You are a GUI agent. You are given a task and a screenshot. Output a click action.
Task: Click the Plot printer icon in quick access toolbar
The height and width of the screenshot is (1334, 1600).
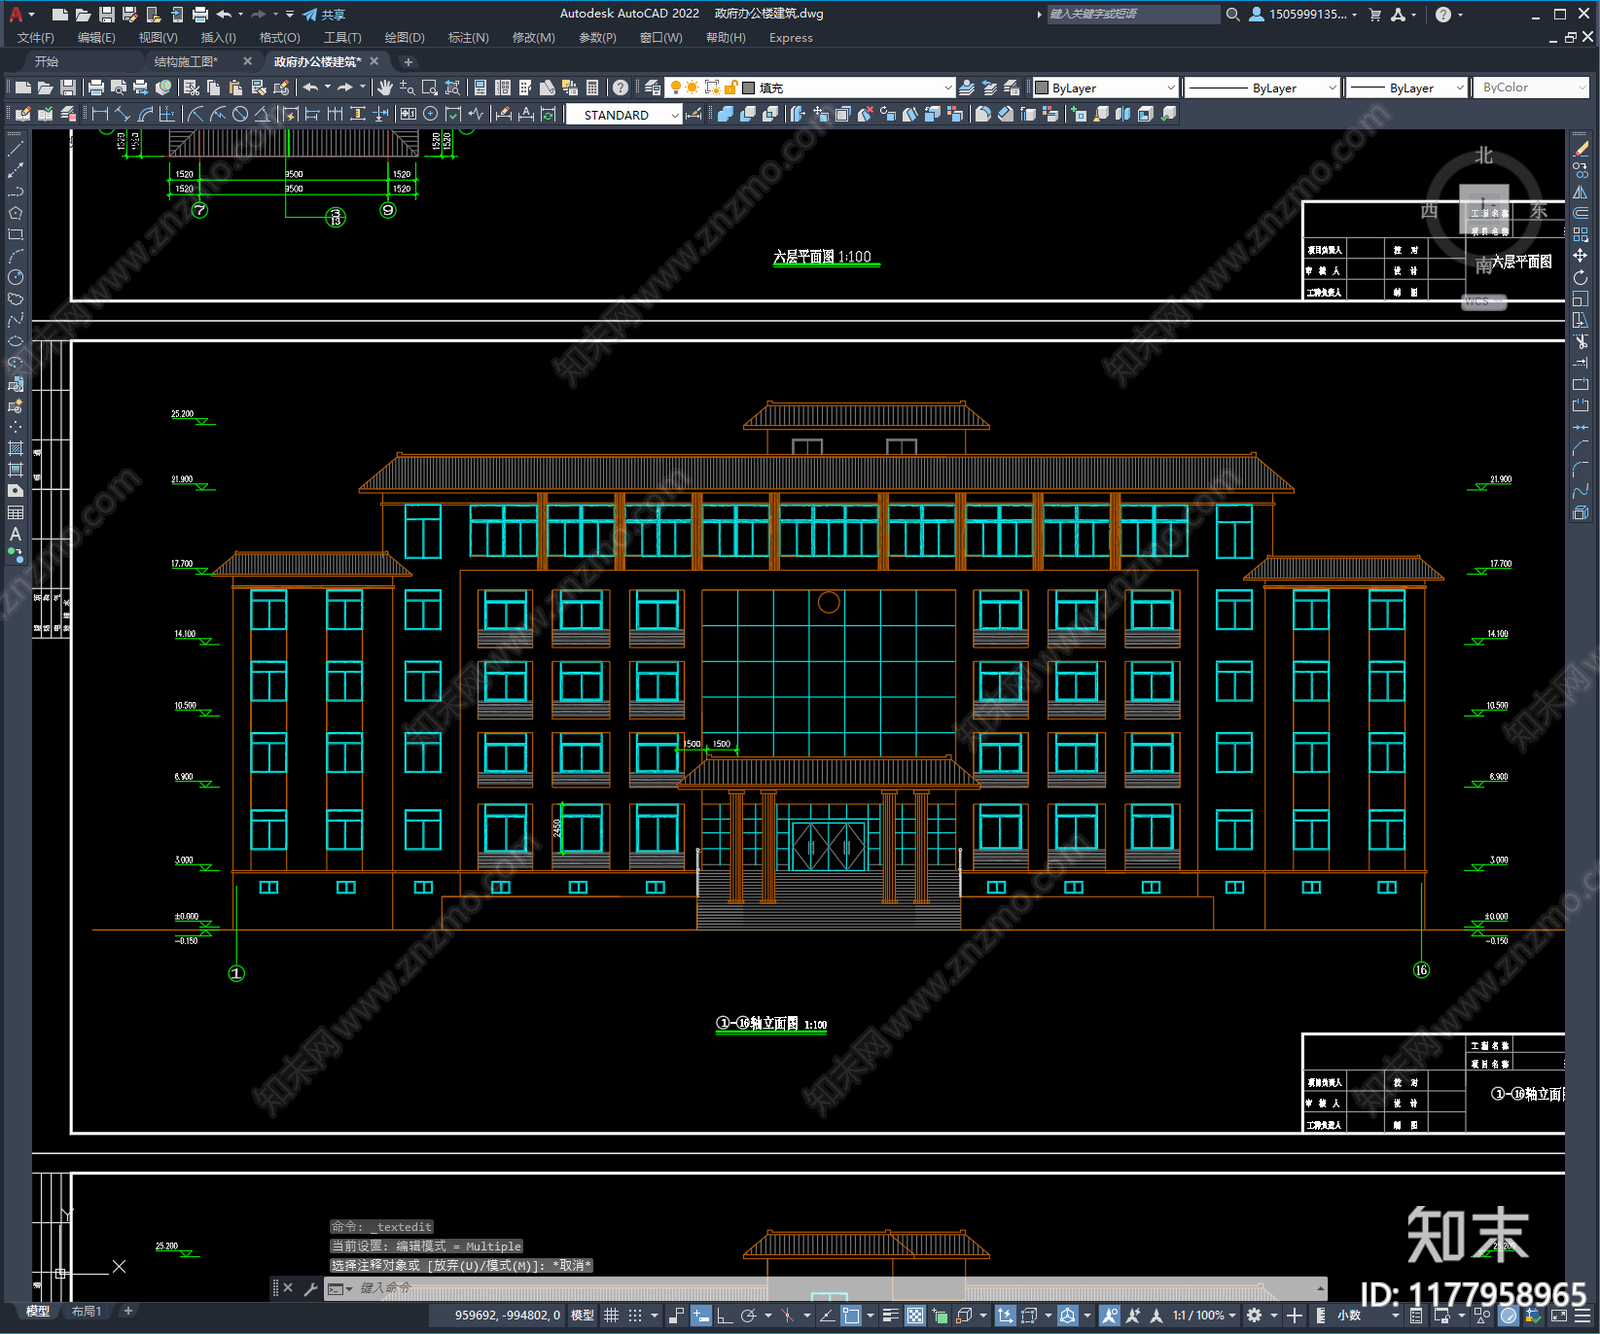200,14
